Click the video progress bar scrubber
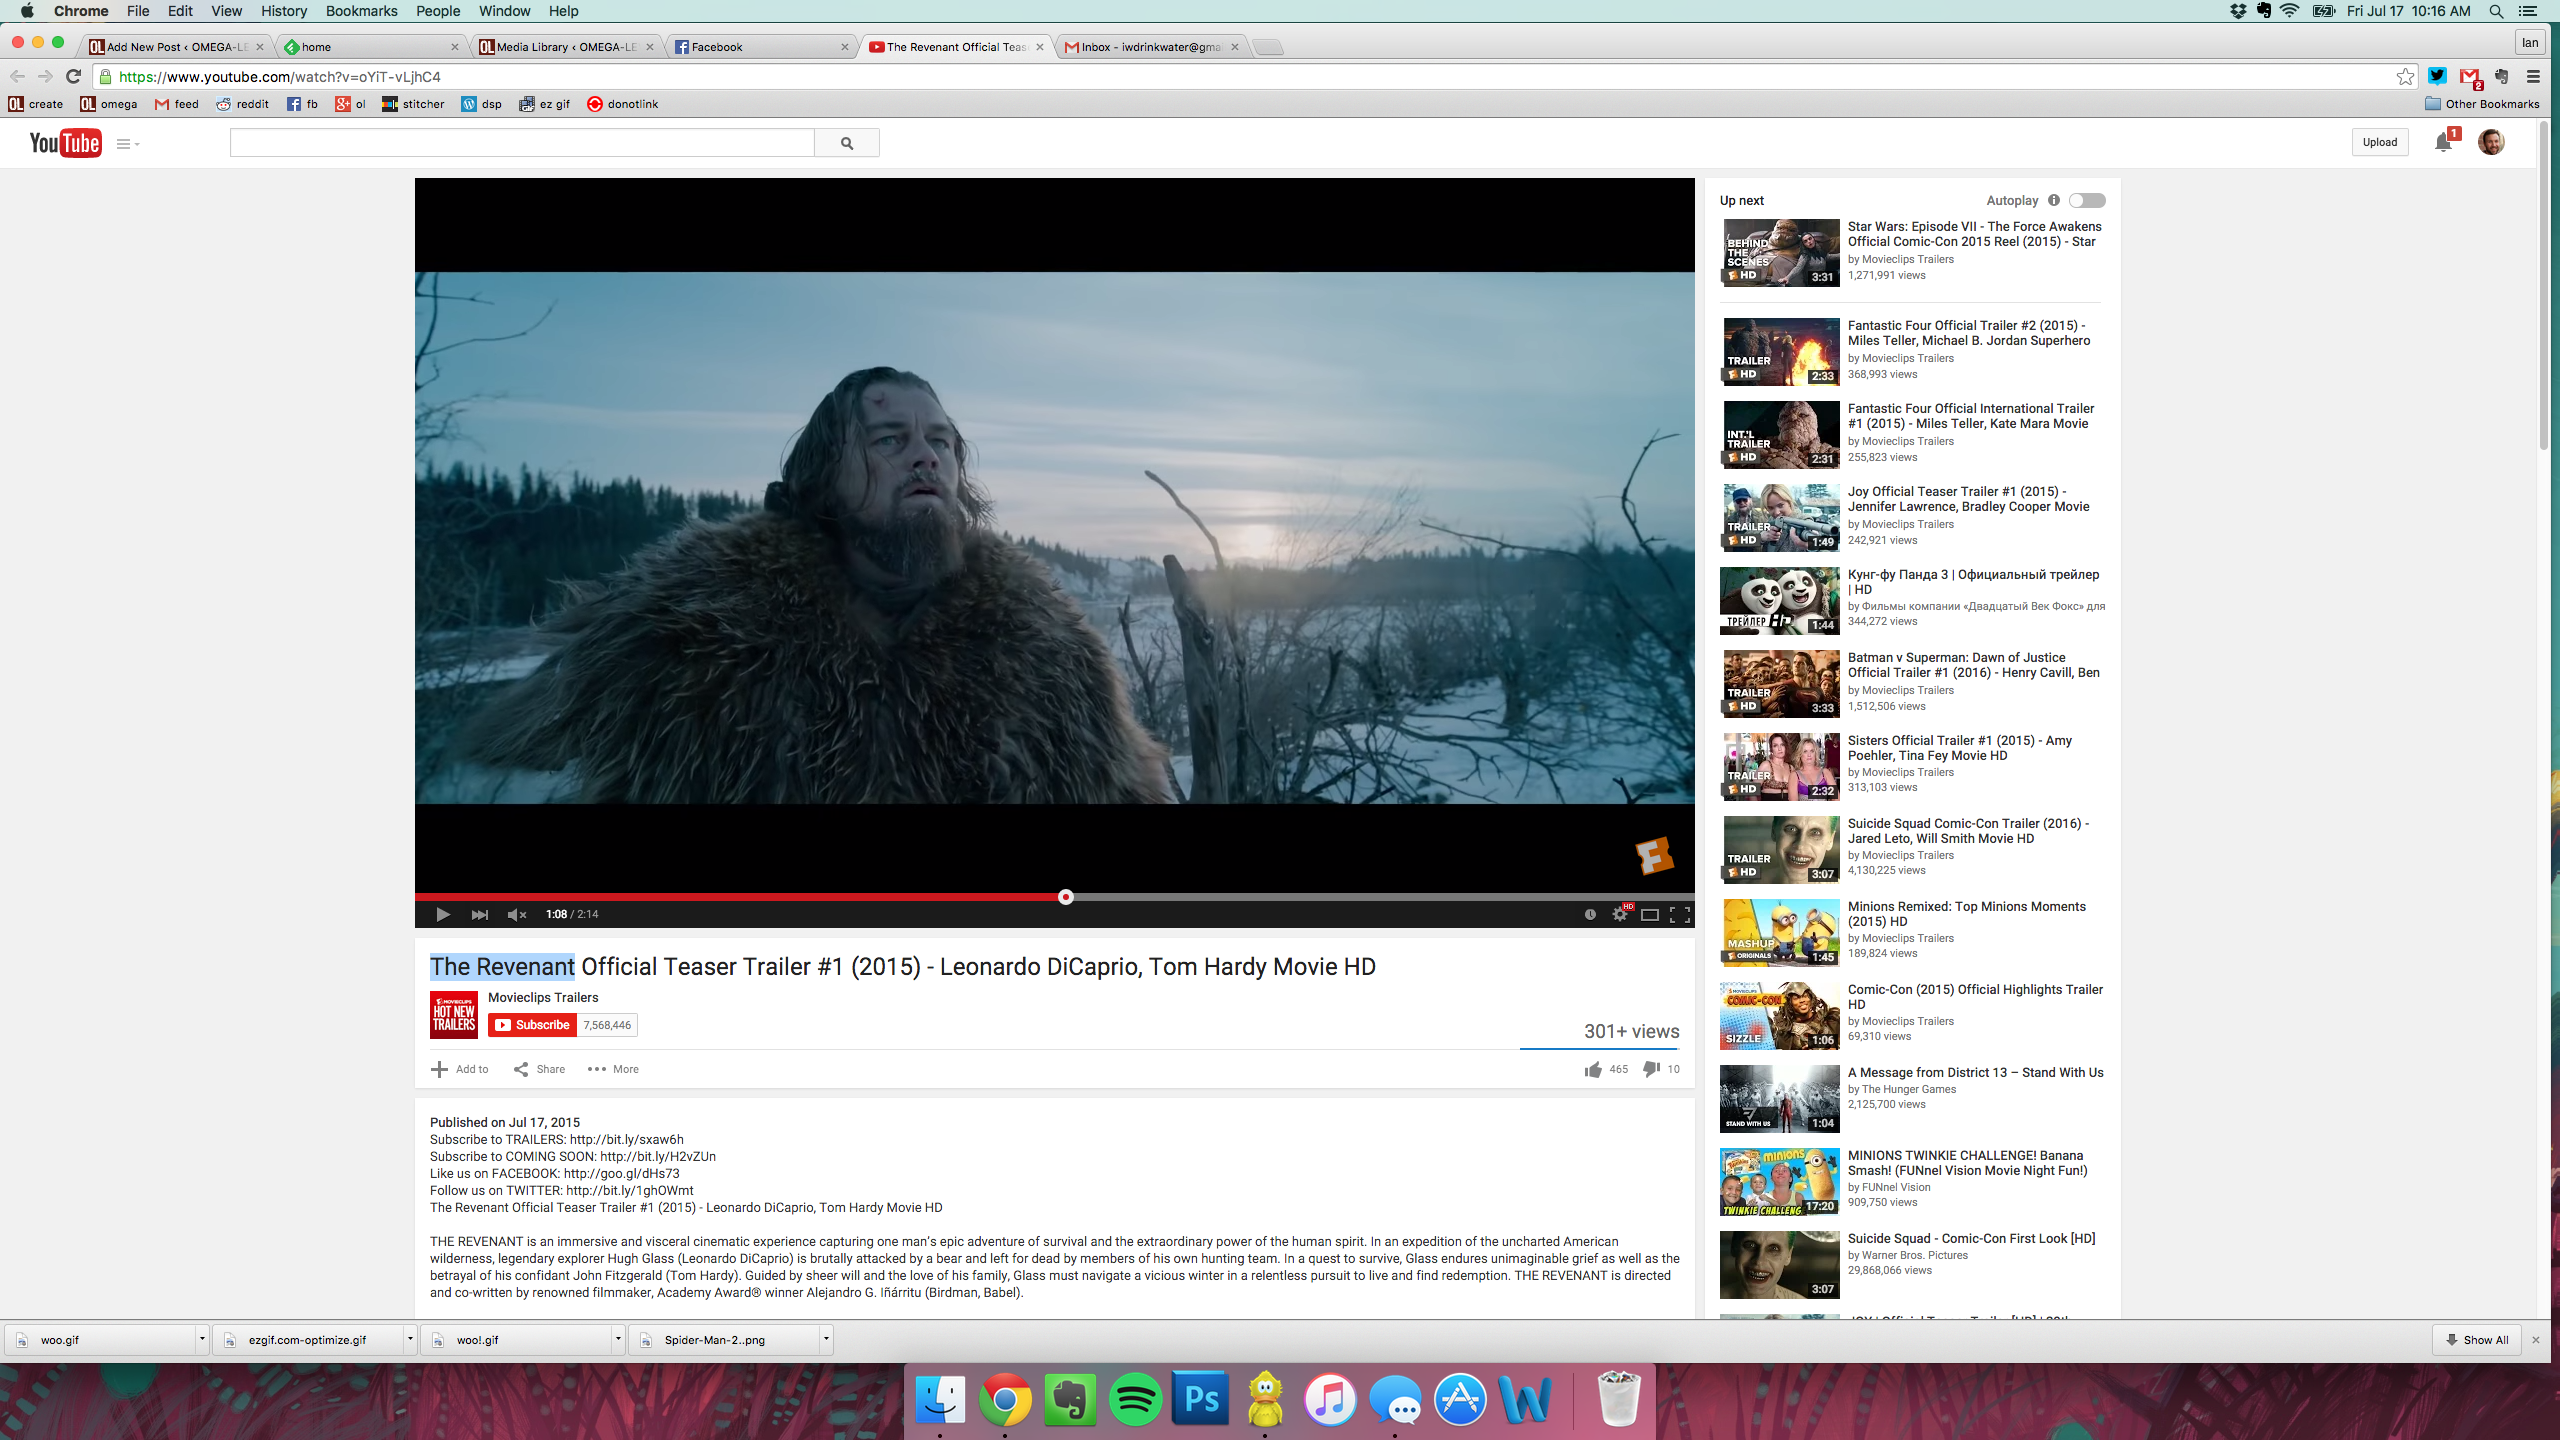The height and width of the screenshot is (1440, 2560). click(x=1066, y=897)
